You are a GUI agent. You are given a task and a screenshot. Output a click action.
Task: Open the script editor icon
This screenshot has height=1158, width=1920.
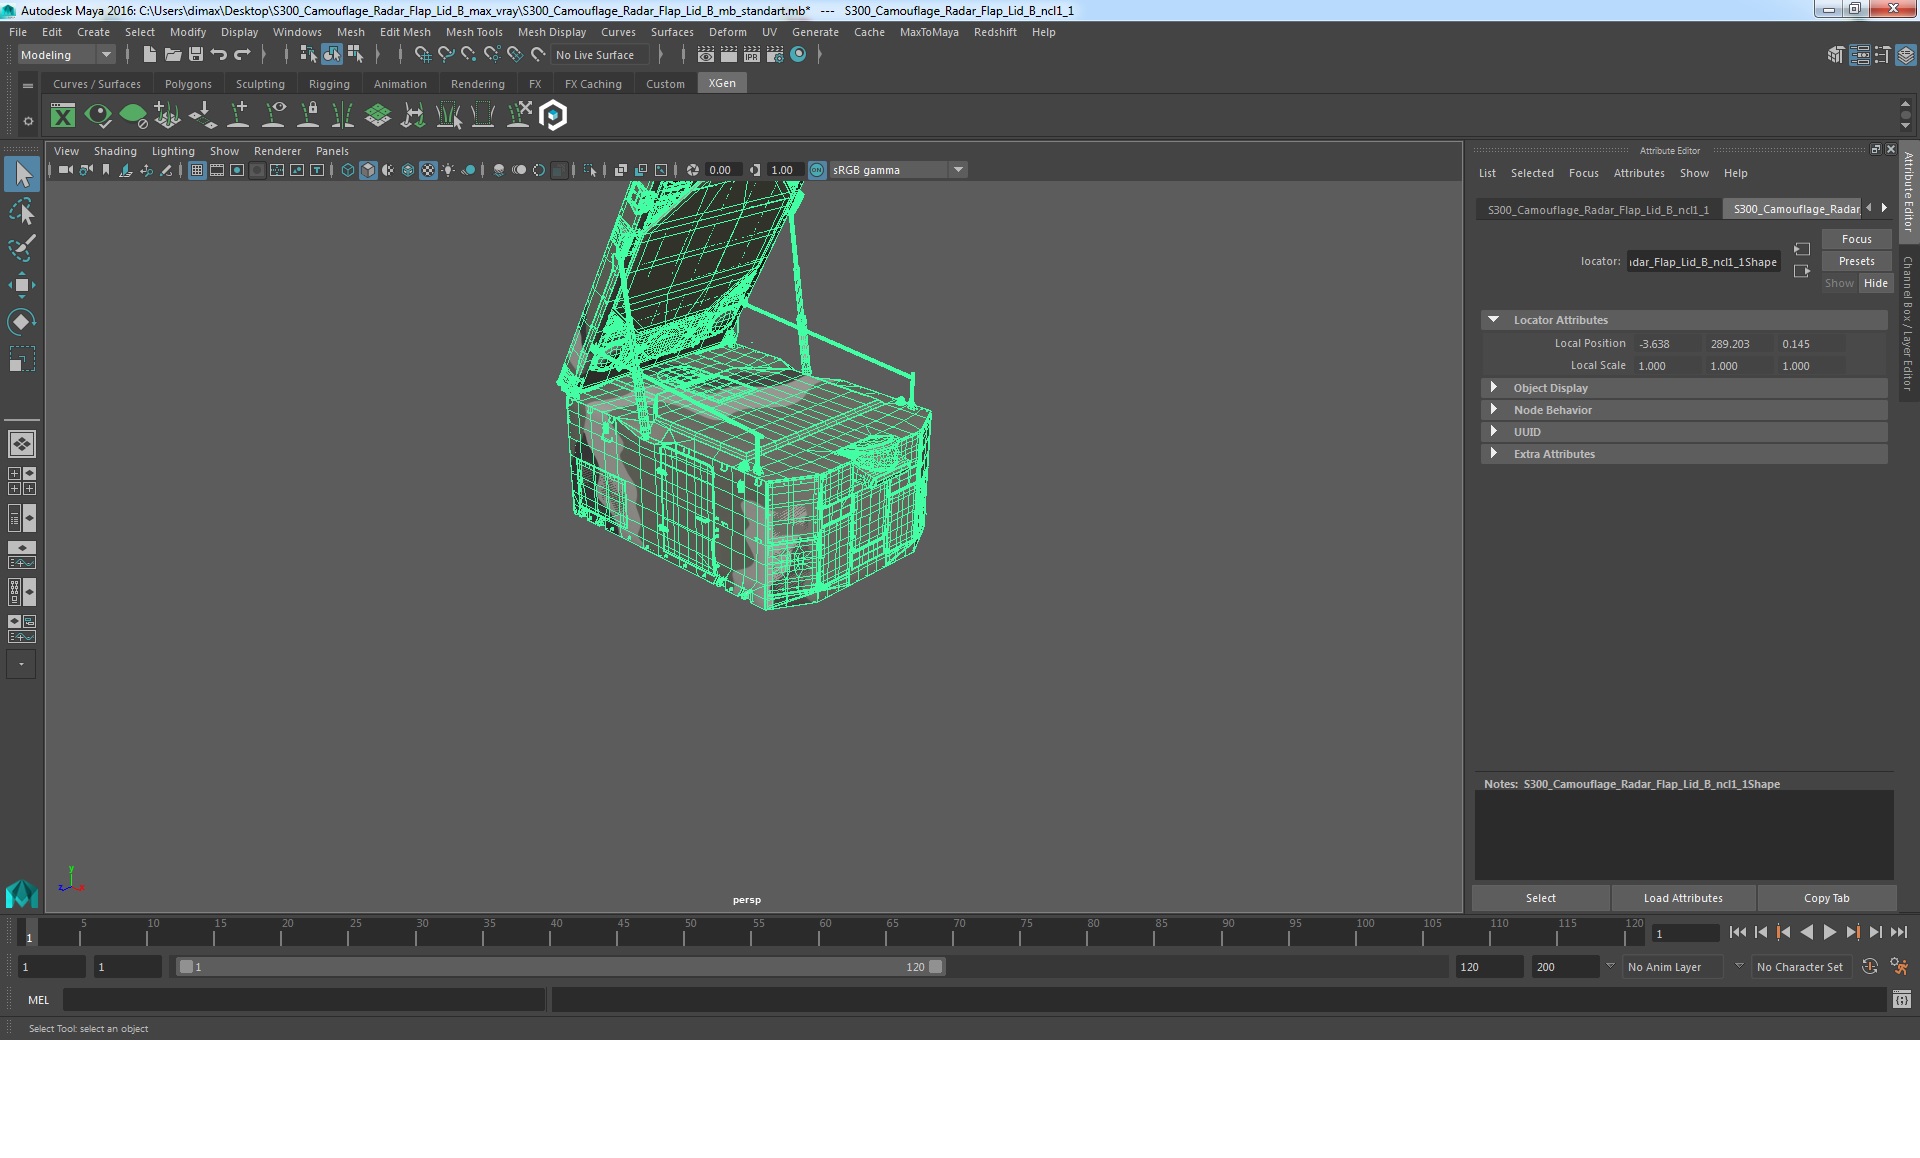pyautogui.click(x=1902, y=999)
